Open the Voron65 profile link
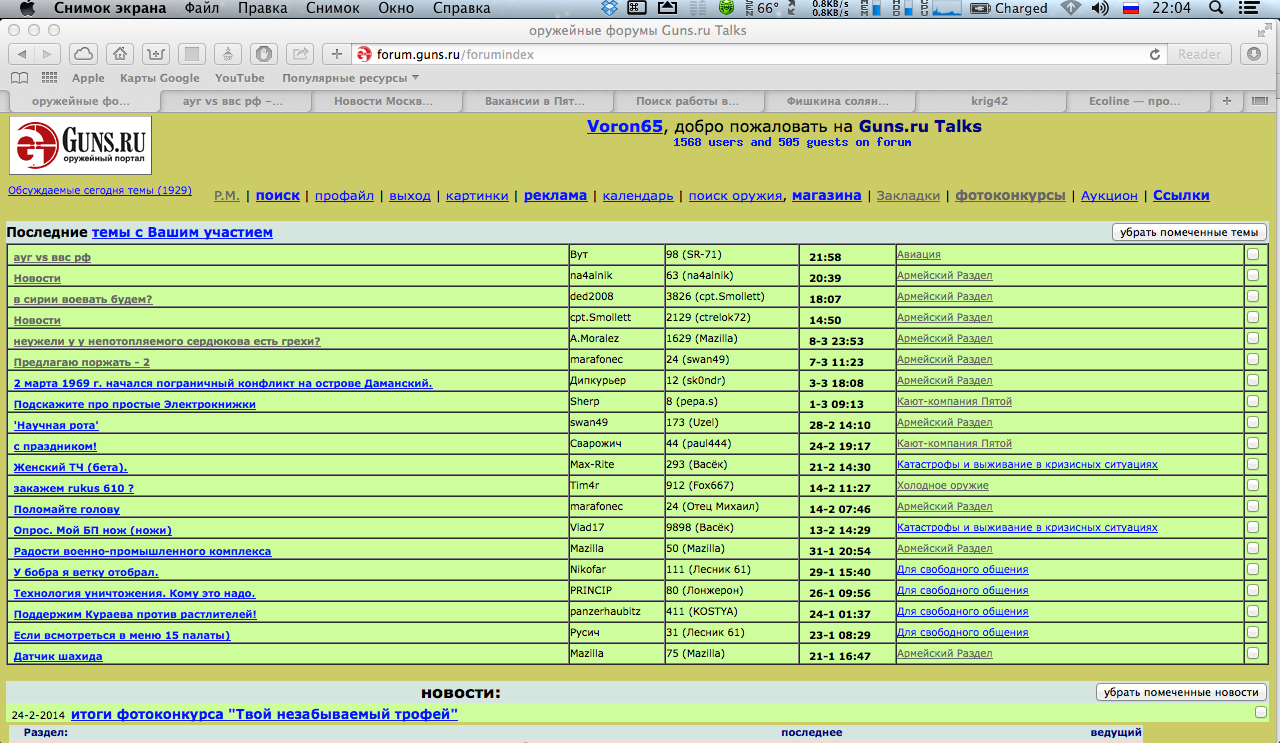The image size is (1280, 743). (625, 126)
